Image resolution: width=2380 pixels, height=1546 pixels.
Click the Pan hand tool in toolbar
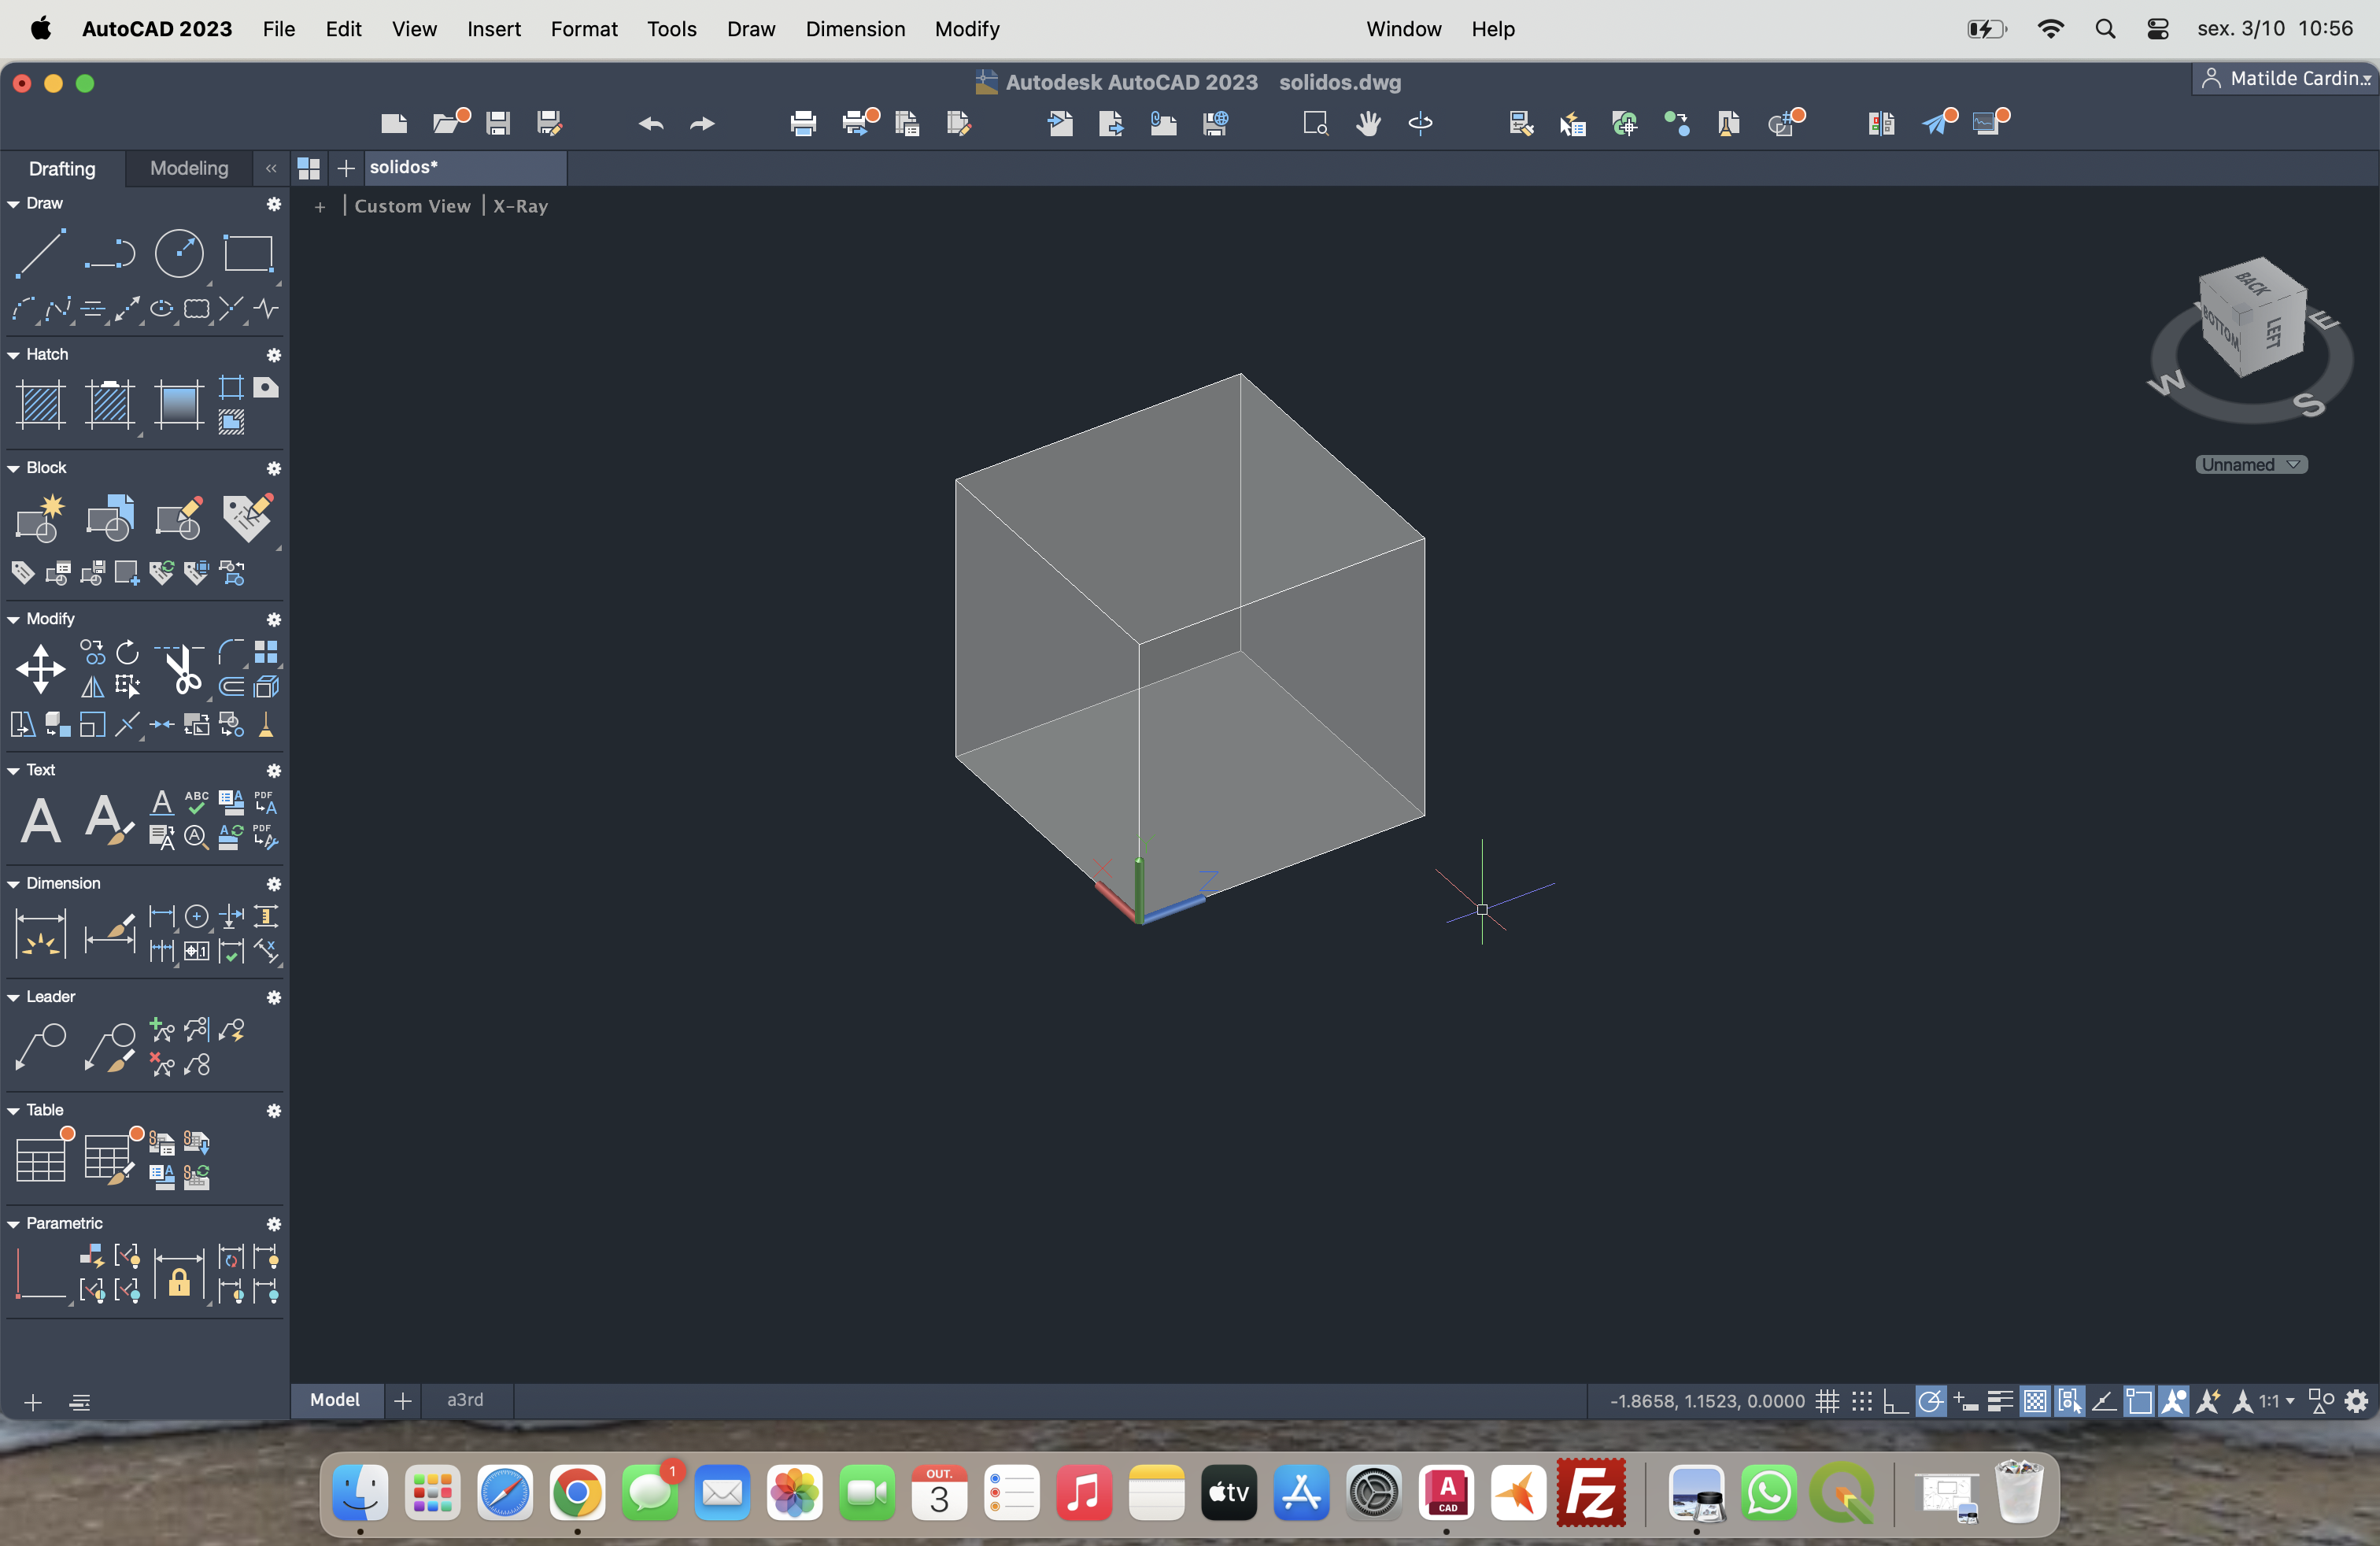(x=1368, y=123)
